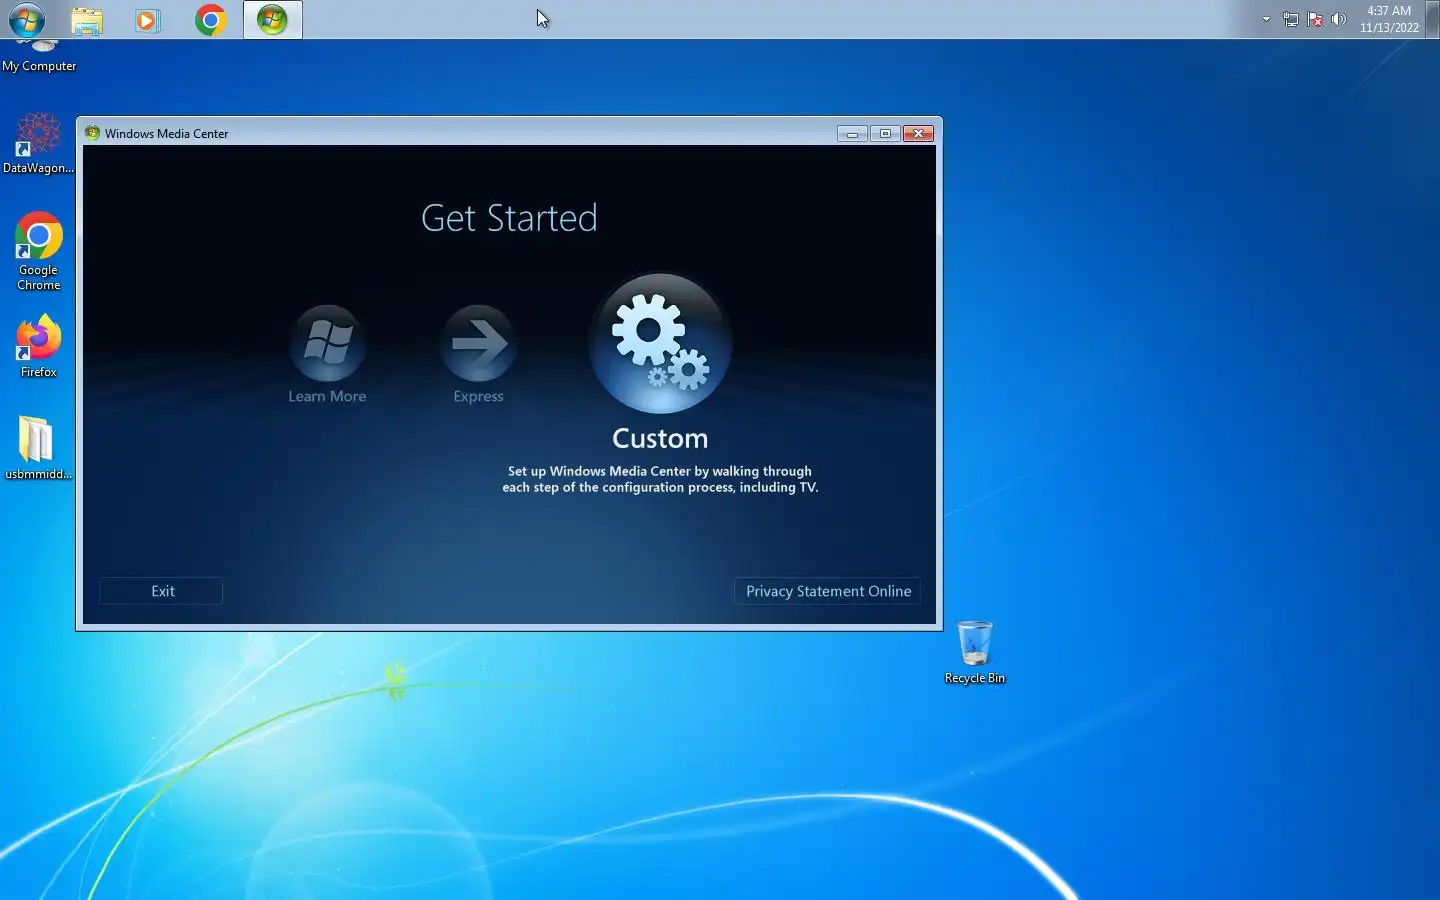Open Learn More Windows logo icon
This screenshot has width=1440, height=900.
point(327,343)
